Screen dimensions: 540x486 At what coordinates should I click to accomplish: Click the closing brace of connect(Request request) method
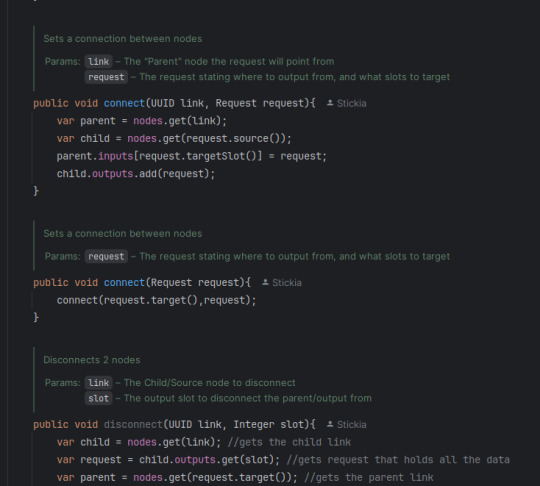(x=36, y=318)
